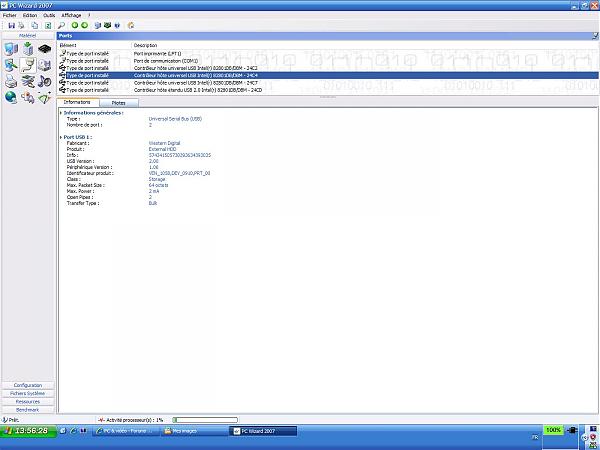Click the Universal Serial Bus (USB) type value
The width and height of the screenshot is (600, 450).
tap(175, 119)
